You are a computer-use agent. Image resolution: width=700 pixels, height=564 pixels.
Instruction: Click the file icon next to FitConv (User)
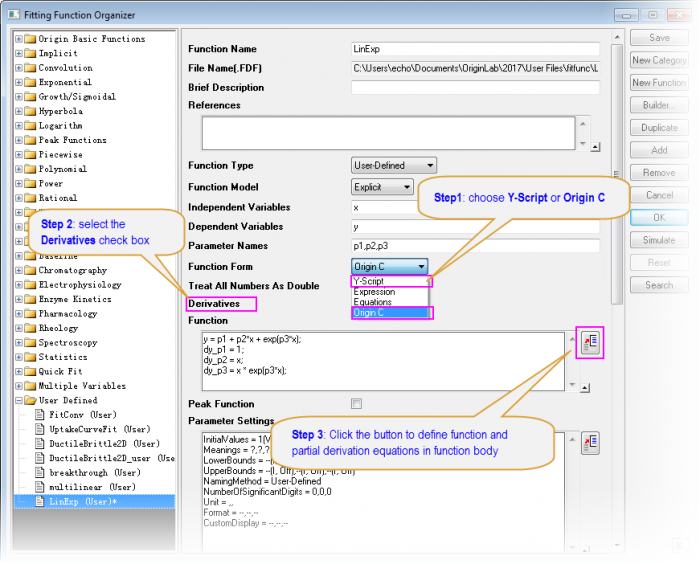click(40, 414)
